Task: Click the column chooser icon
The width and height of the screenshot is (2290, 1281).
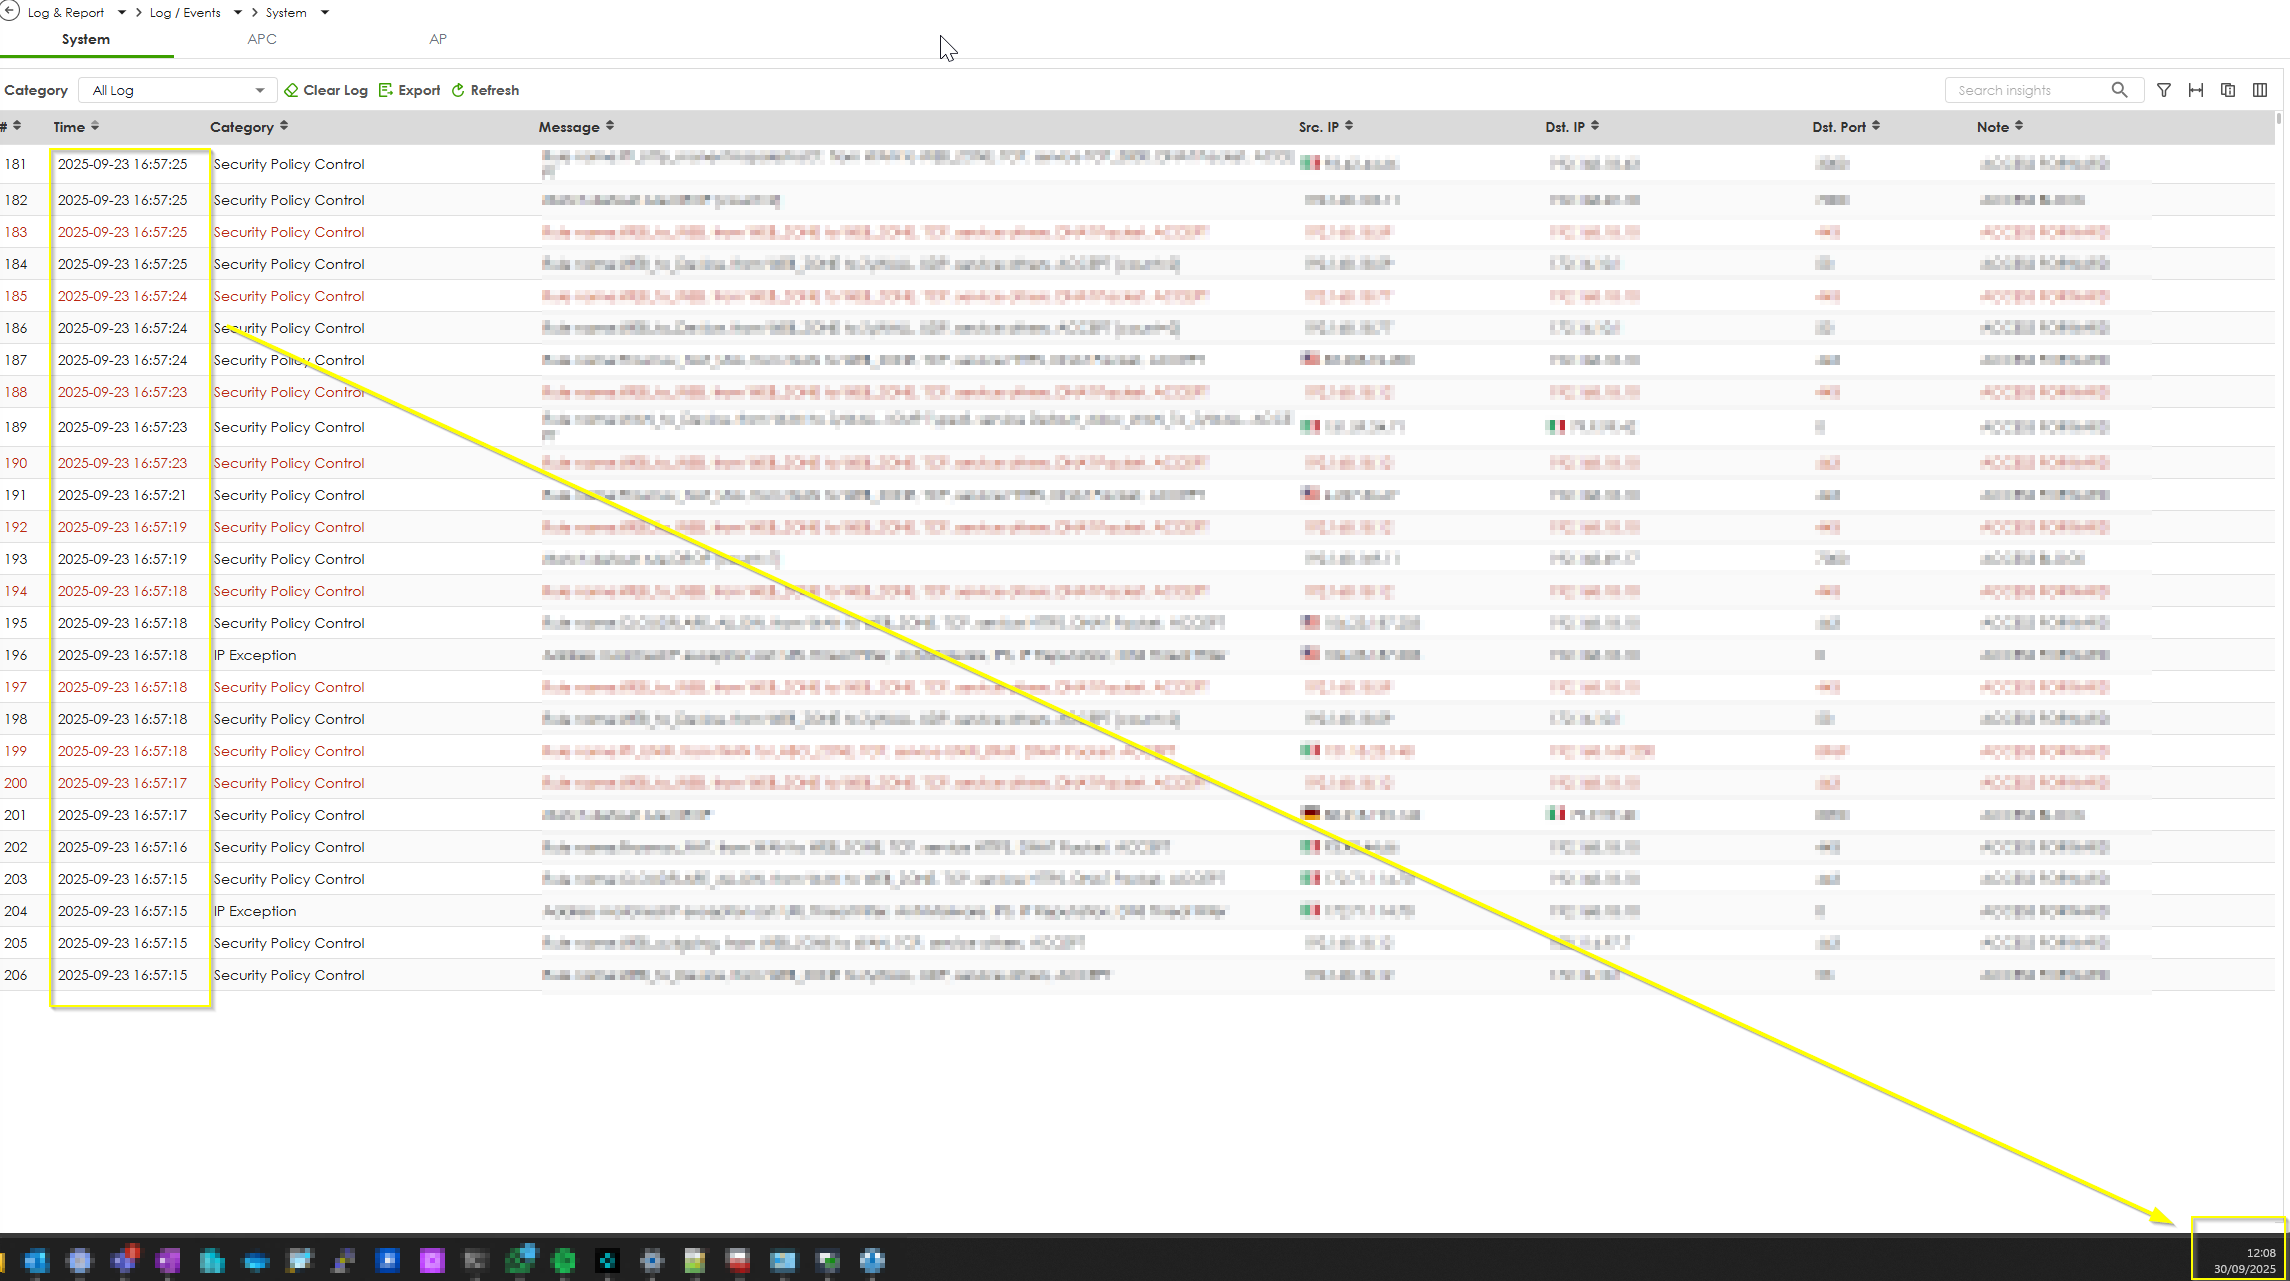Action: 2260,90
